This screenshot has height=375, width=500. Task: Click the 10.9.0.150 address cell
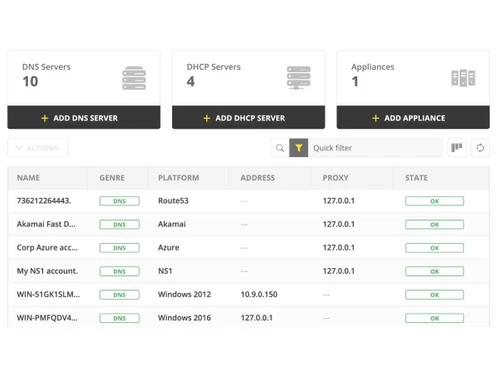click(259, 294)
